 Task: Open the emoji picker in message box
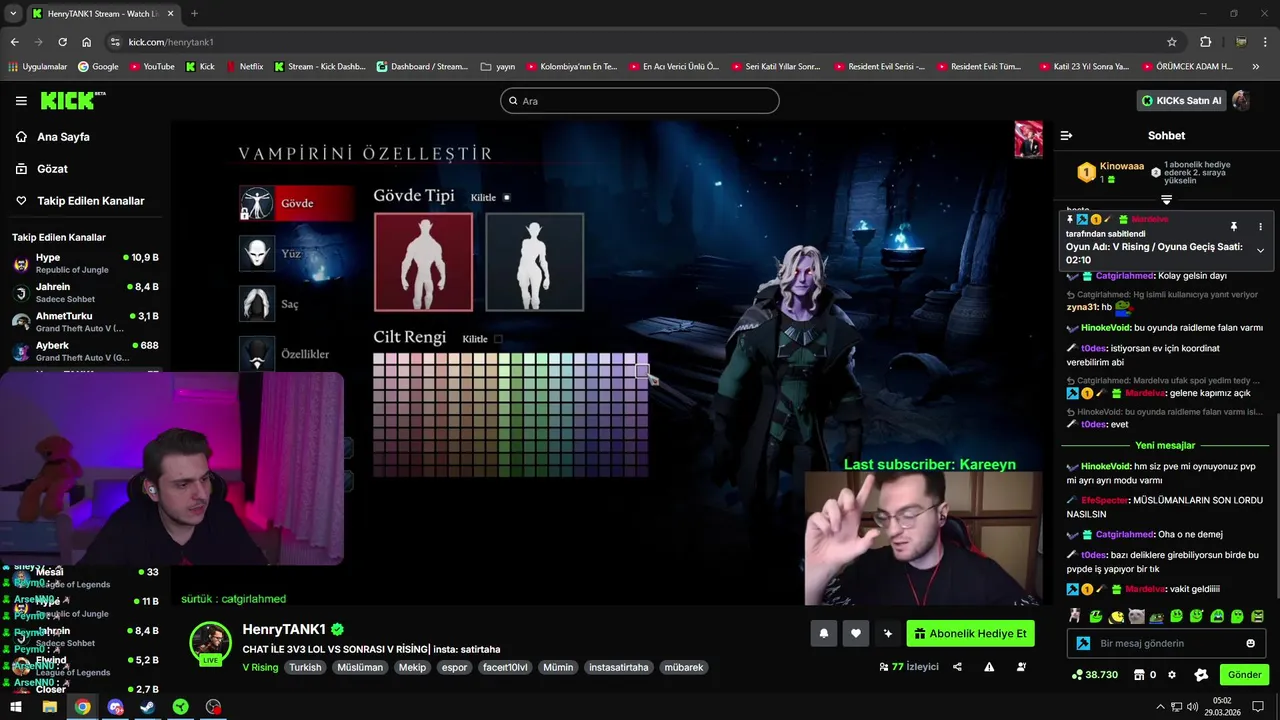tap(1250, 643)
